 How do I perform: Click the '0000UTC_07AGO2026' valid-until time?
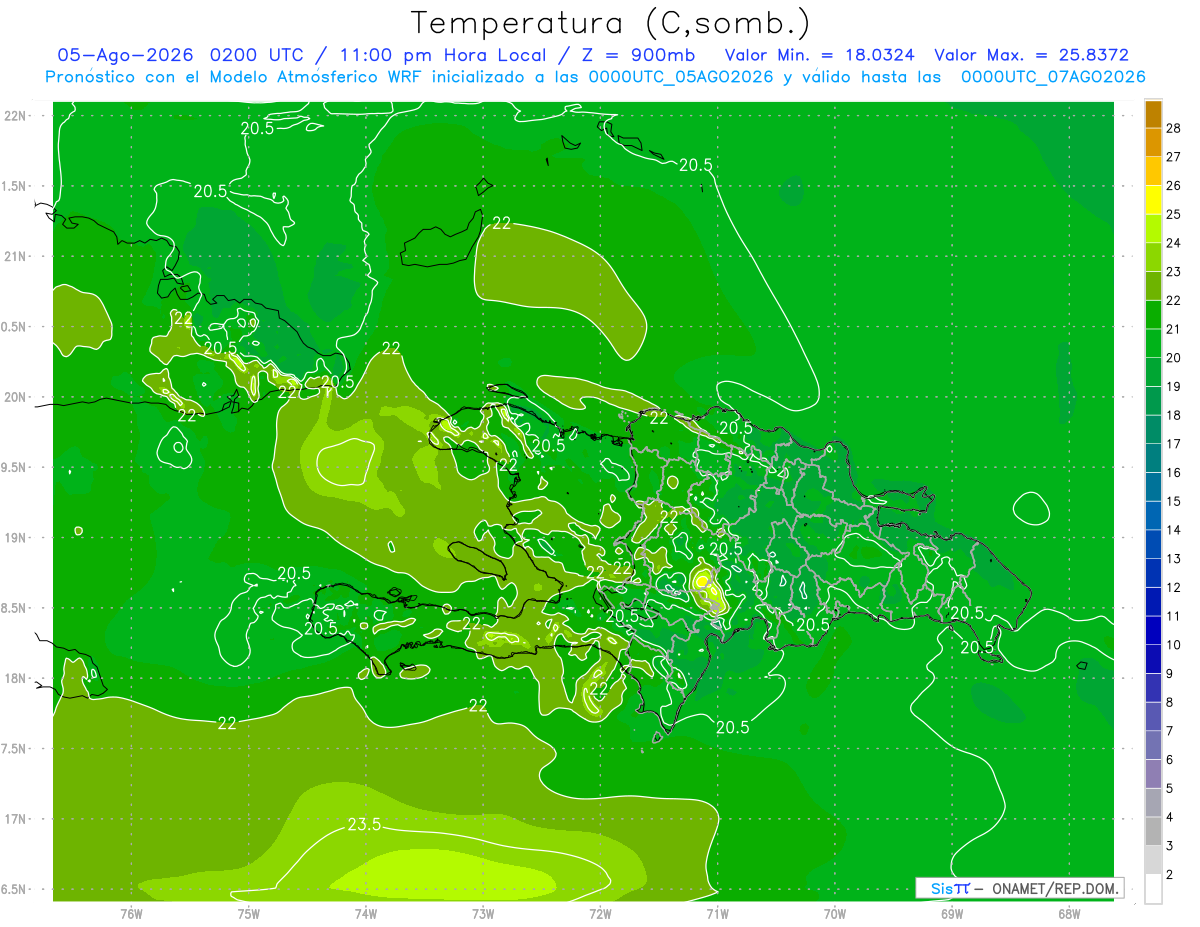click(1053, 77)
